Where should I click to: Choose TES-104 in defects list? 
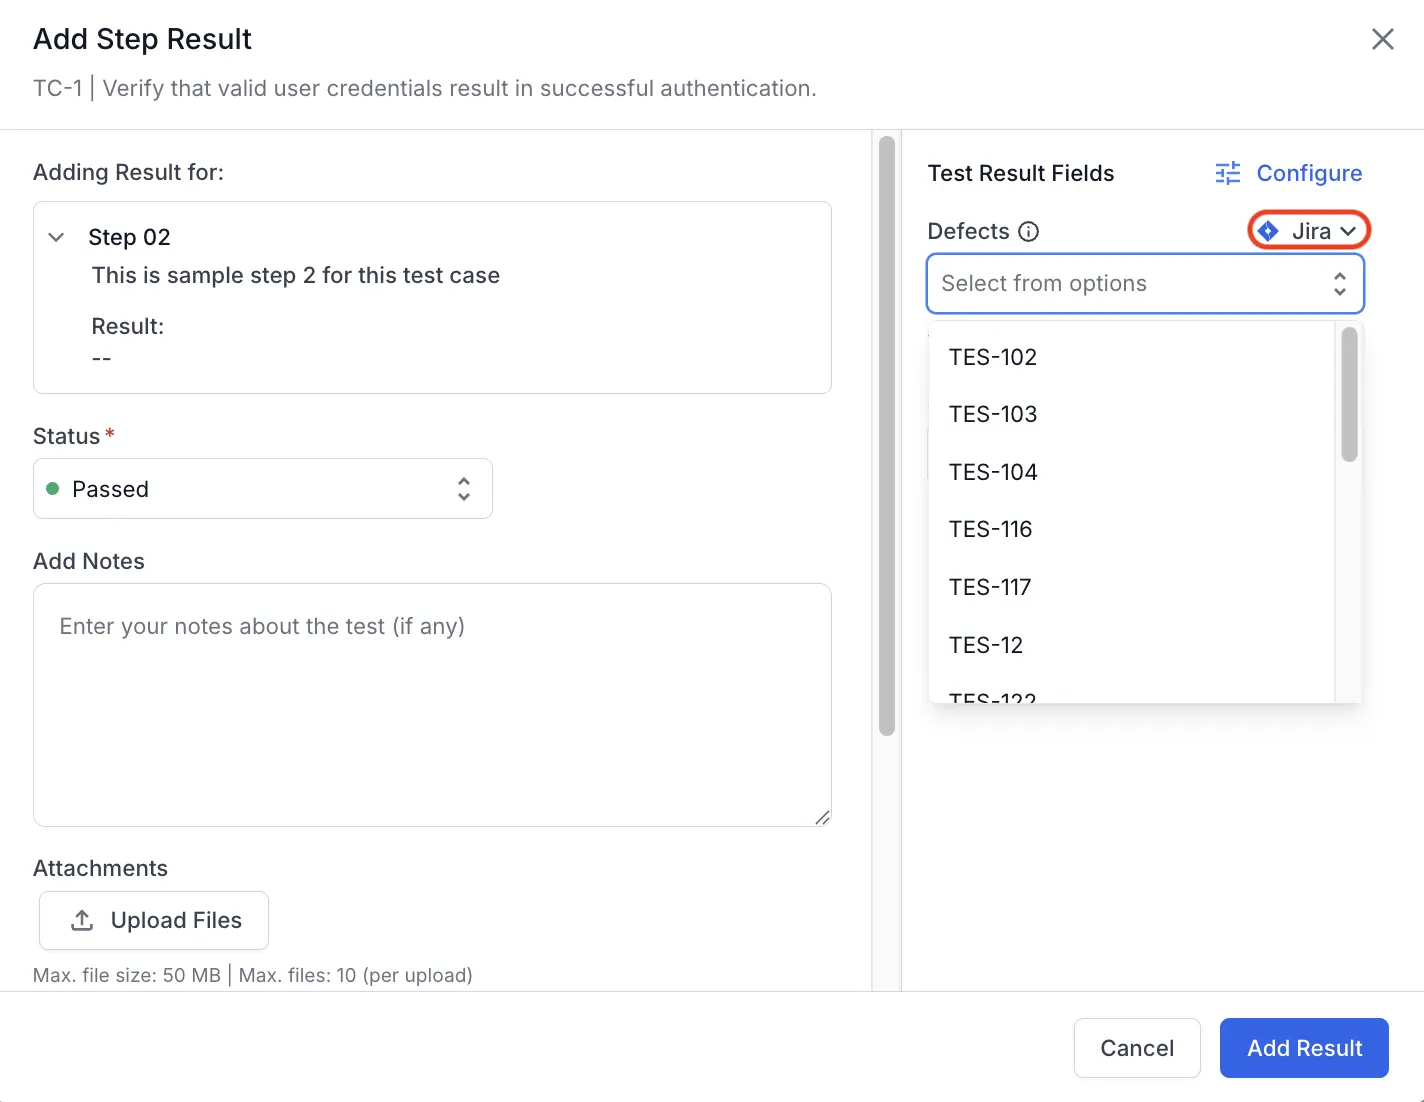coord(993,472)
